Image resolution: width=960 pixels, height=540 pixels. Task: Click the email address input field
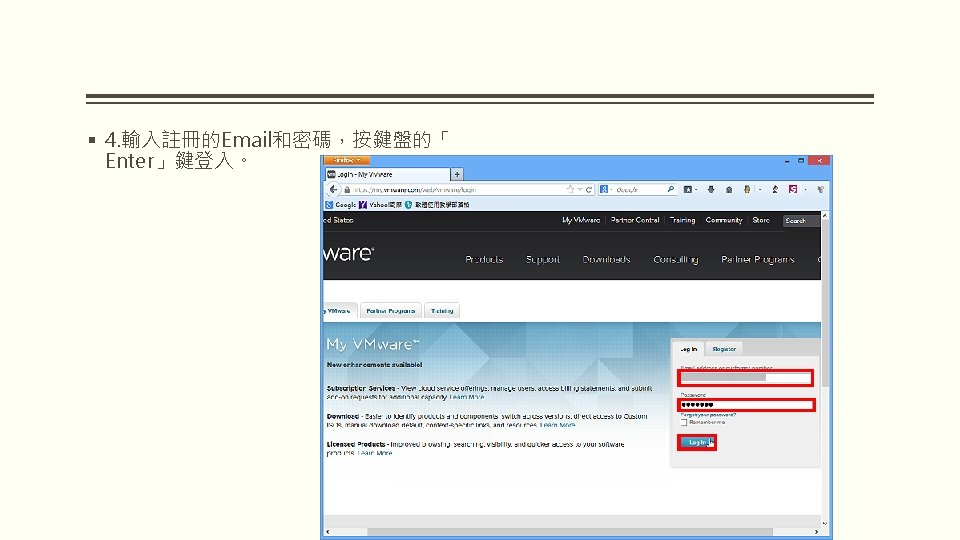(x=745, y=378)
